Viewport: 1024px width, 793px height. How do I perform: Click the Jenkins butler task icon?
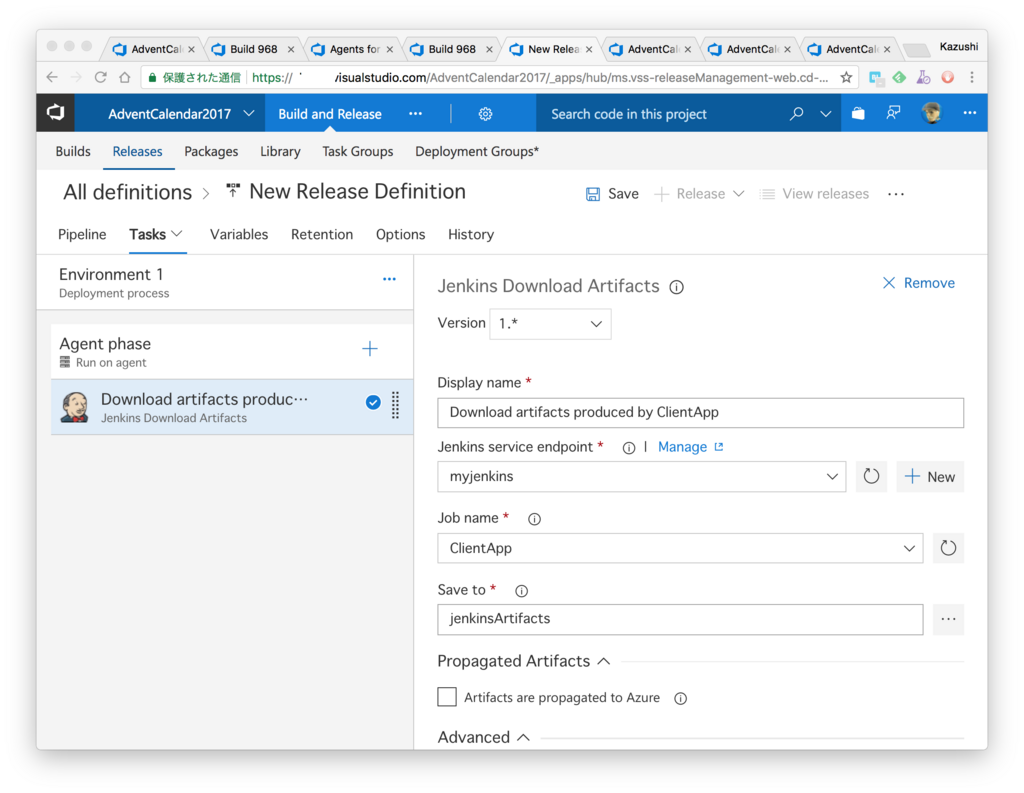74,407
